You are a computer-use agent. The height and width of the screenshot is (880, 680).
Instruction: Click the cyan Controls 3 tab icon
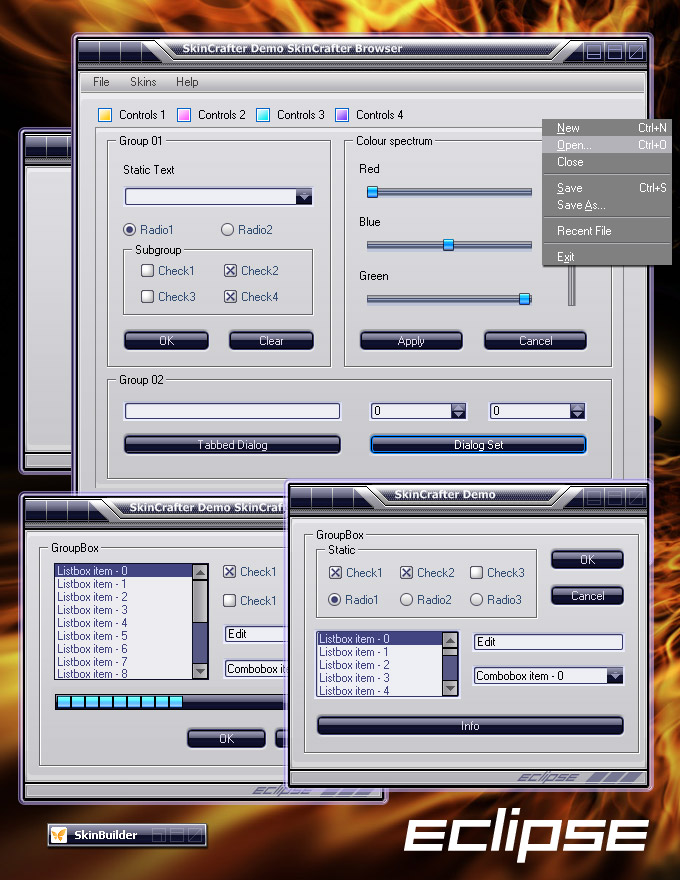263,115
